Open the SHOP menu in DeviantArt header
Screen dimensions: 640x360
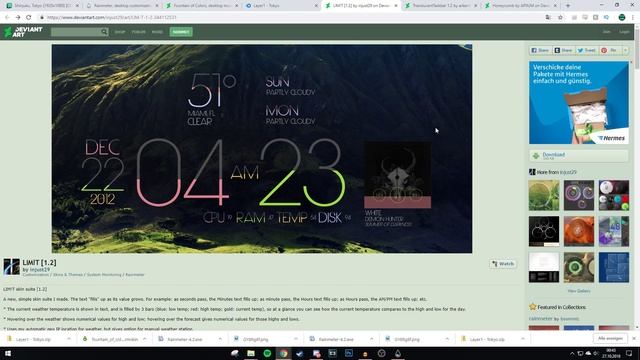tap(120, 32)
